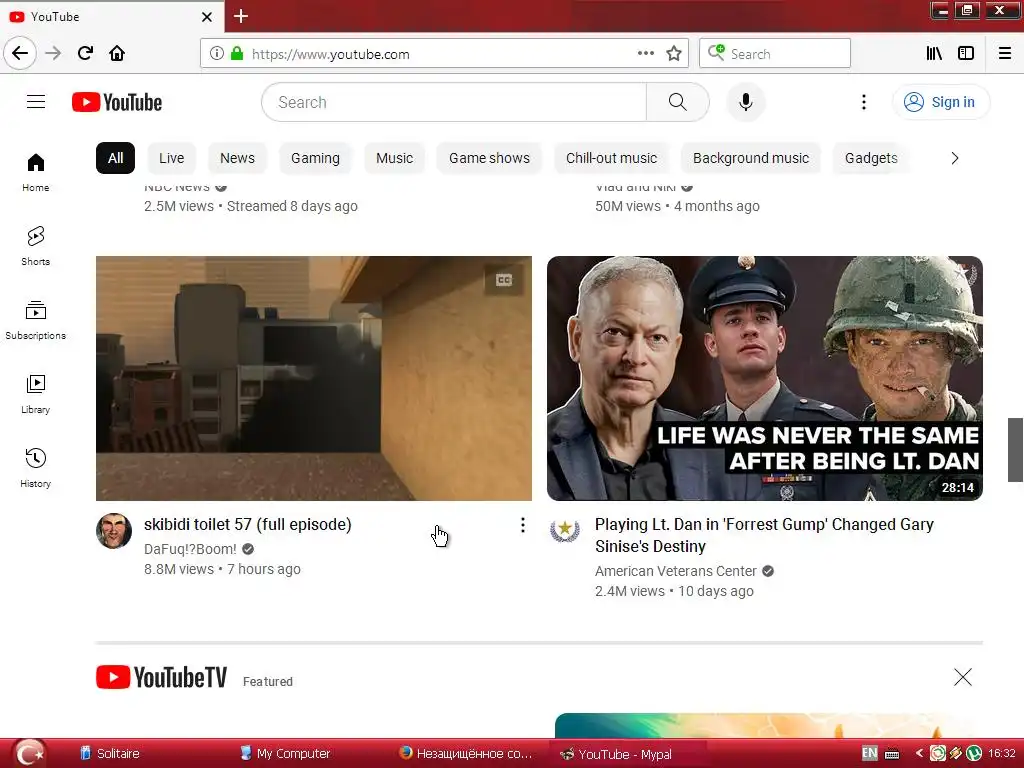The height and width of the screenshot is (768, 1024).
Task: Click the browser toolbar Search box
Action: coord(775,54)
